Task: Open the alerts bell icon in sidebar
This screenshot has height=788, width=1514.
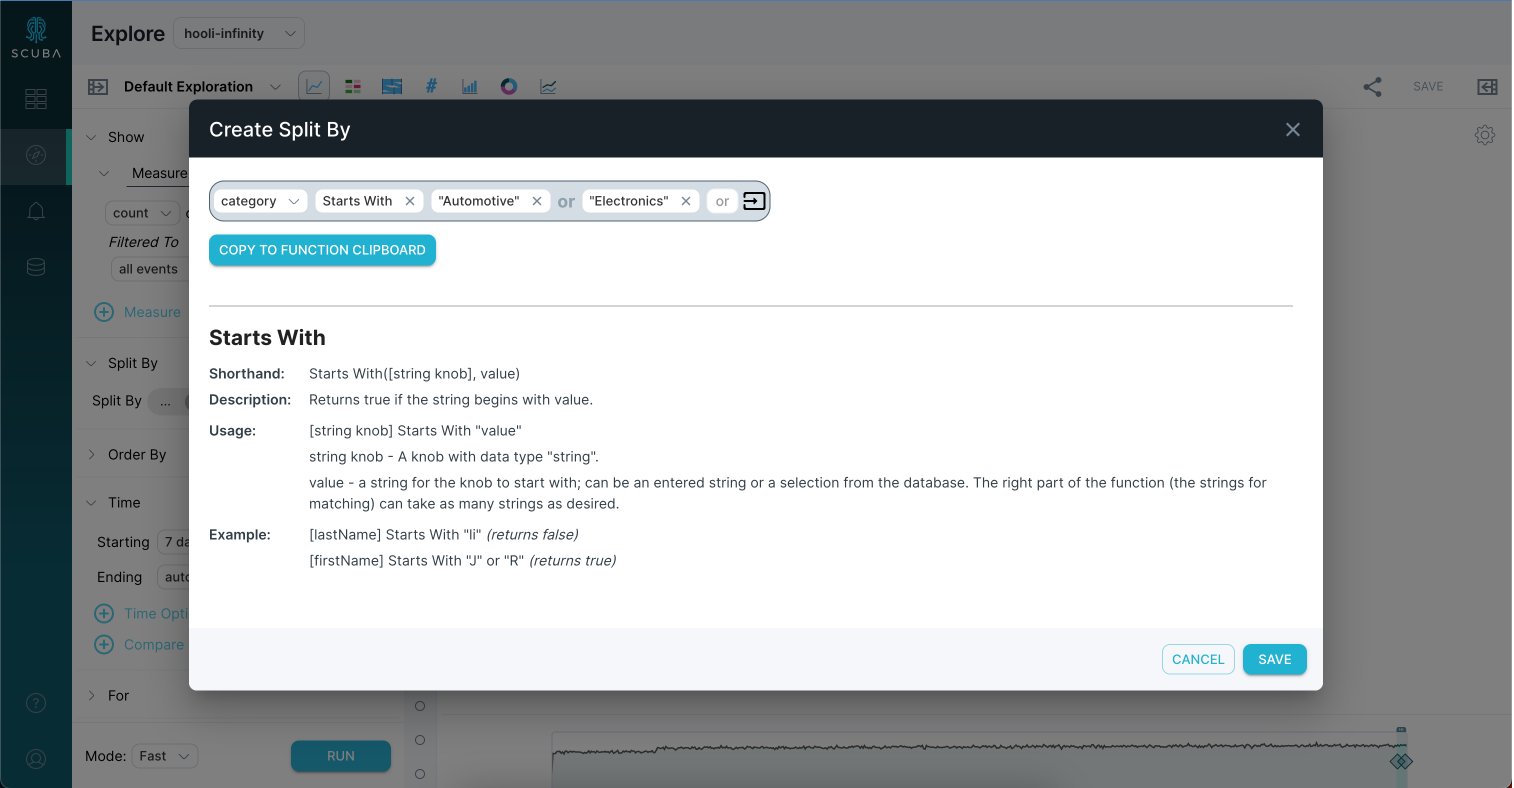Action: click(x=36, y=211)
